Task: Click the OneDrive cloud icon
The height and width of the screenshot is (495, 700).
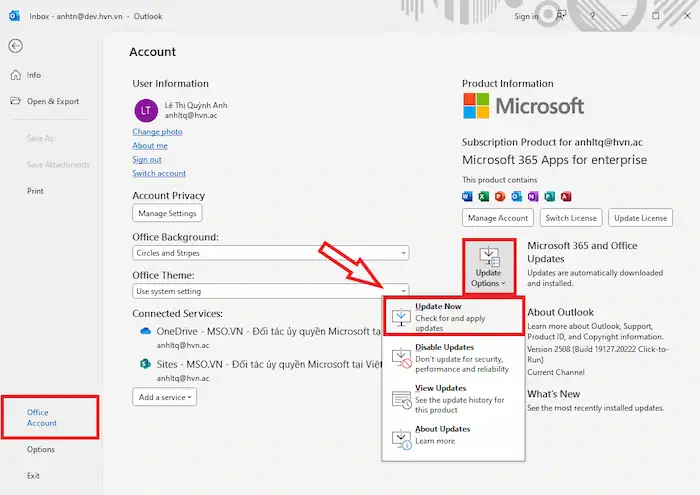Action: 146,331
